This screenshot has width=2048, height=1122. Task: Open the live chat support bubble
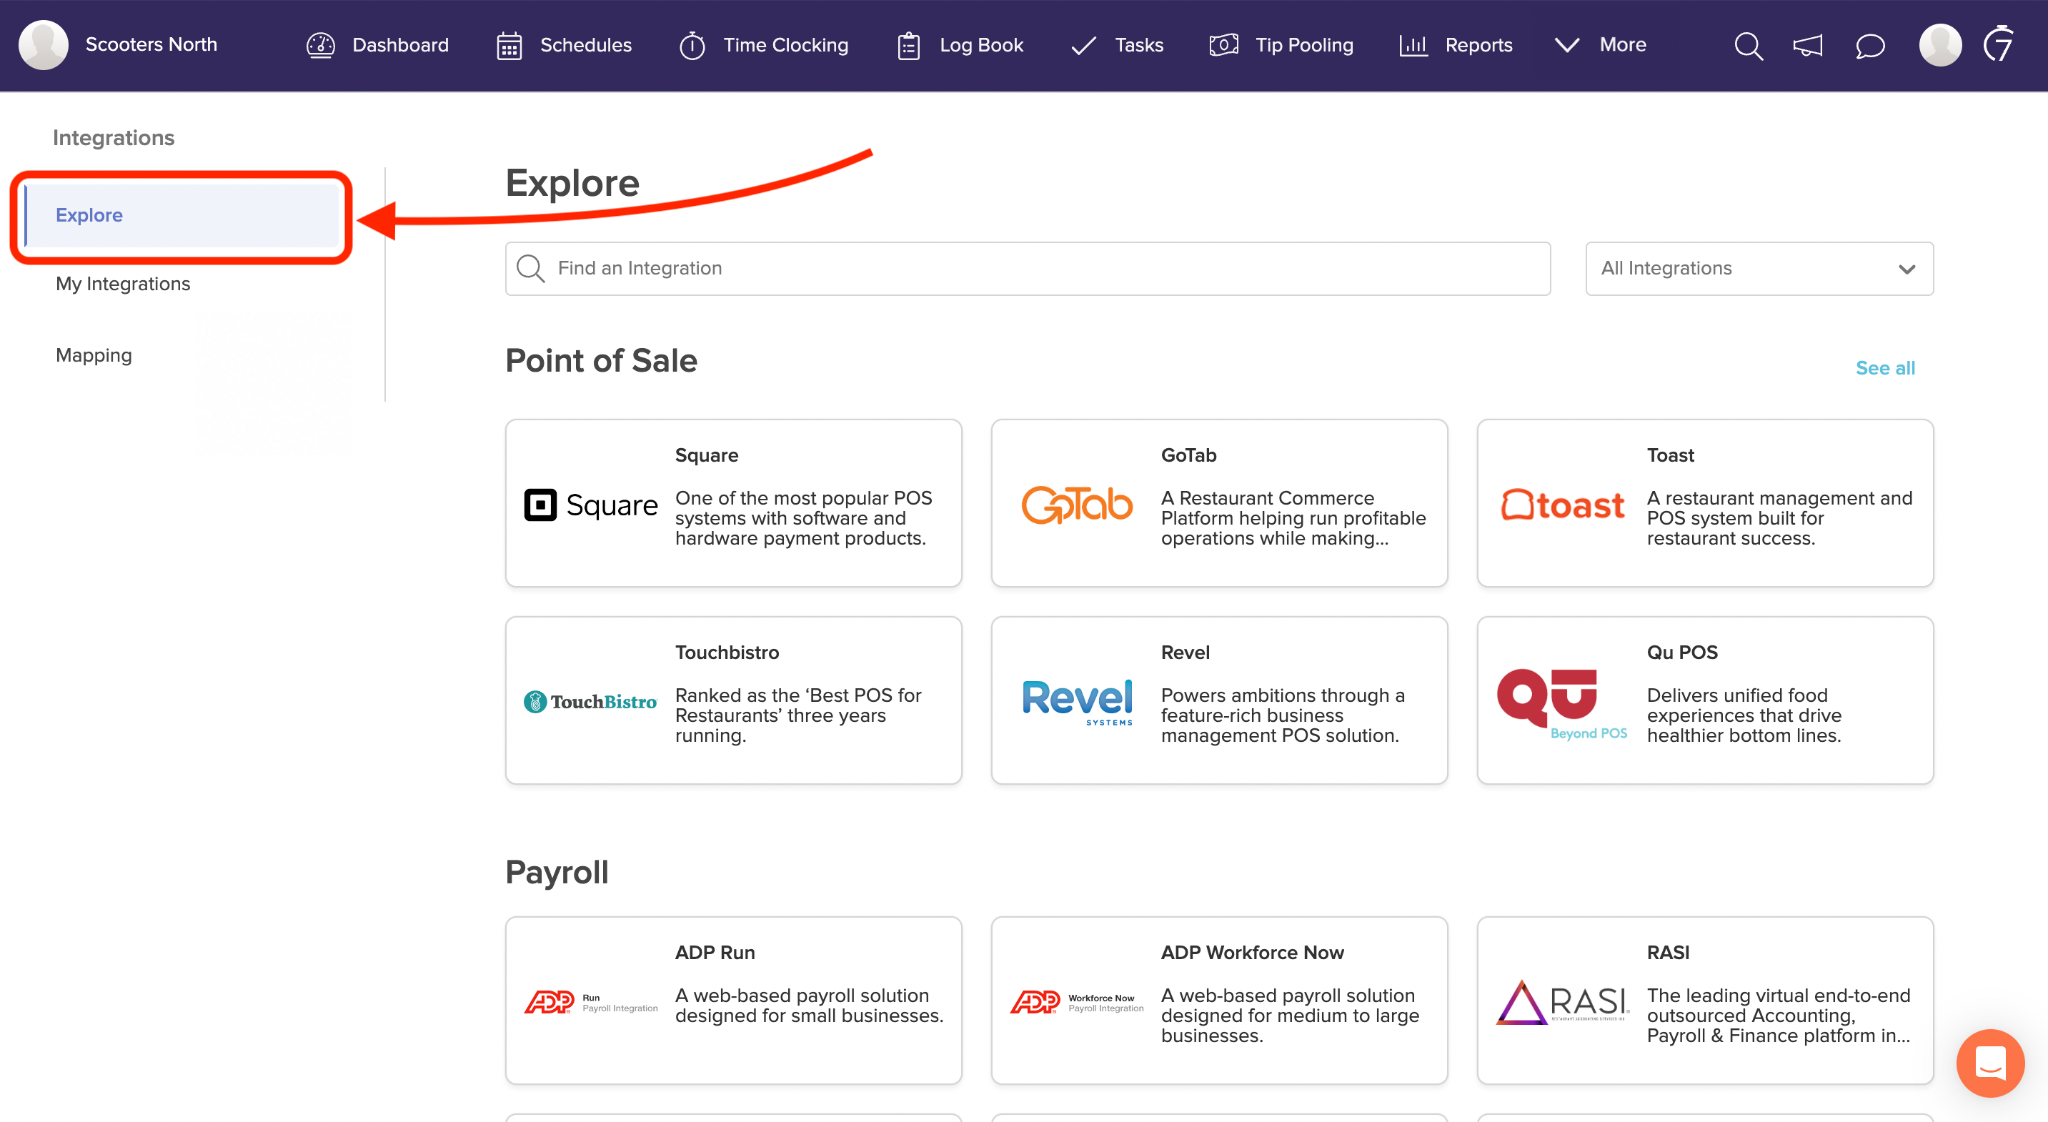click(x=1989, y=1063)
